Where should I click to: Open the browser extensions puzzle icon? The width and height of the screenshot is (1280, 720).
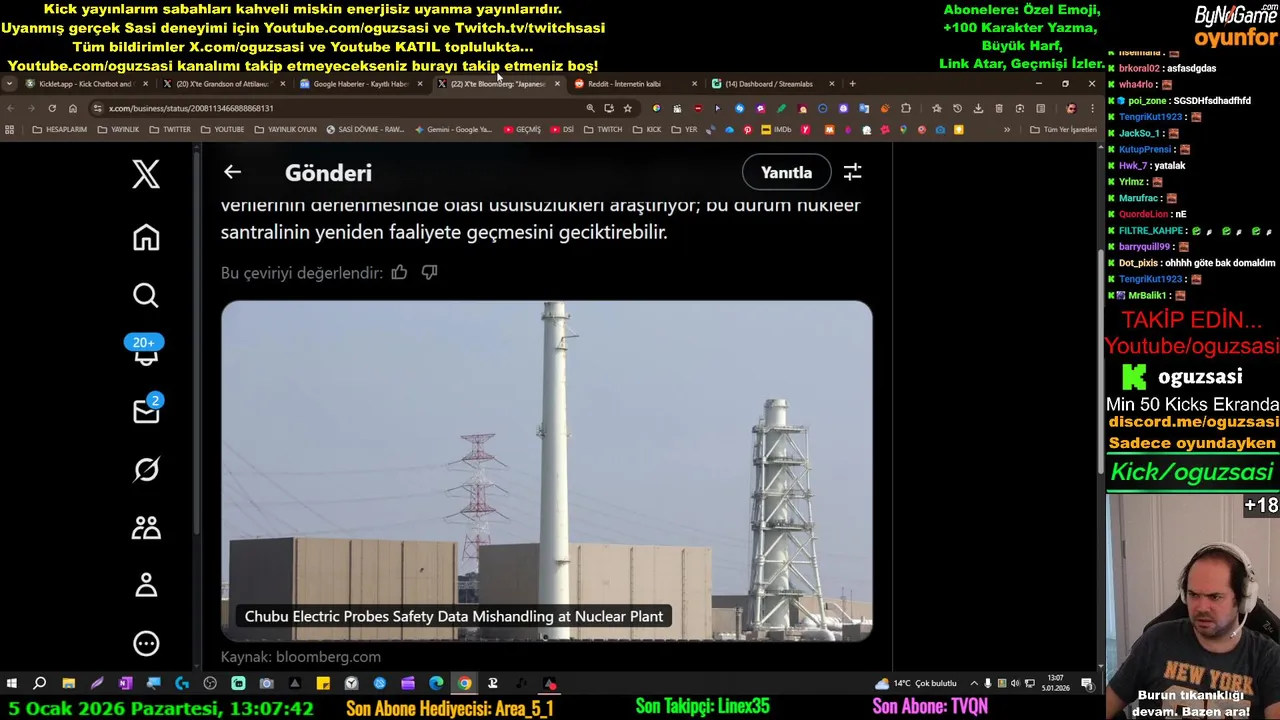906,108
